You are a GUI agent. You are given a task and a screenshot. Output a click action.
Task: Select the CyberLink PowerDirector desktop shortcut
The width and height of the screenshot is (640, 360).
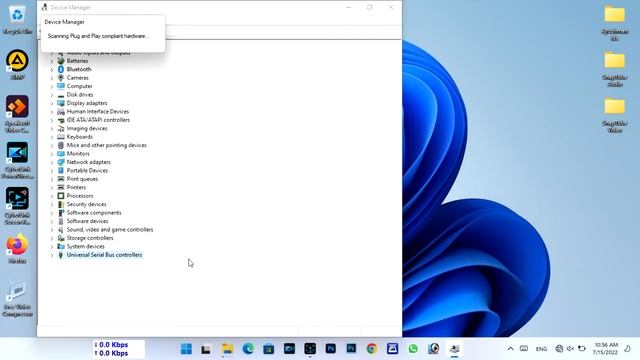(x=17, y=160)
